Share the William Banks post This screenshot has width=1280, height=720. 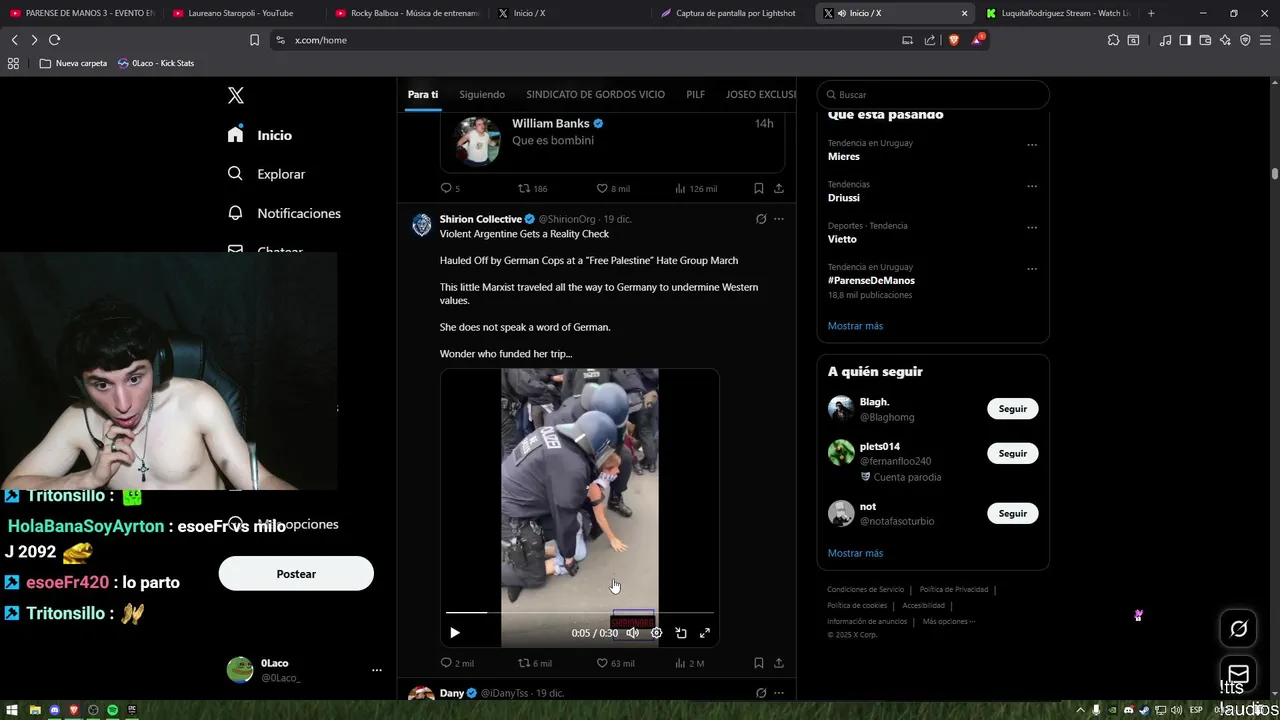[779, 188]
